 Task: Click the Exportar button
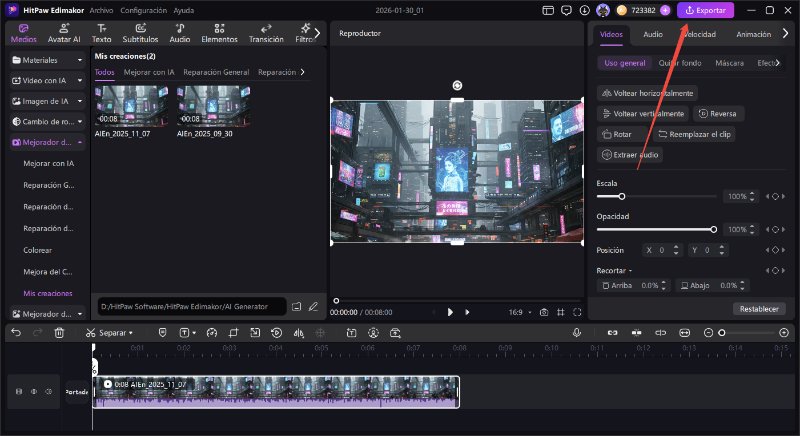coord(705,10)
